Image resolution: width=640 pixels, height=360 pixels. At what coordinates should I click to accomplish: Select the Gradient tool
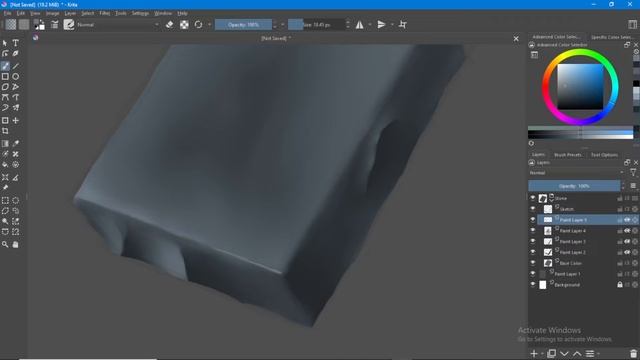tap(5, 144)
